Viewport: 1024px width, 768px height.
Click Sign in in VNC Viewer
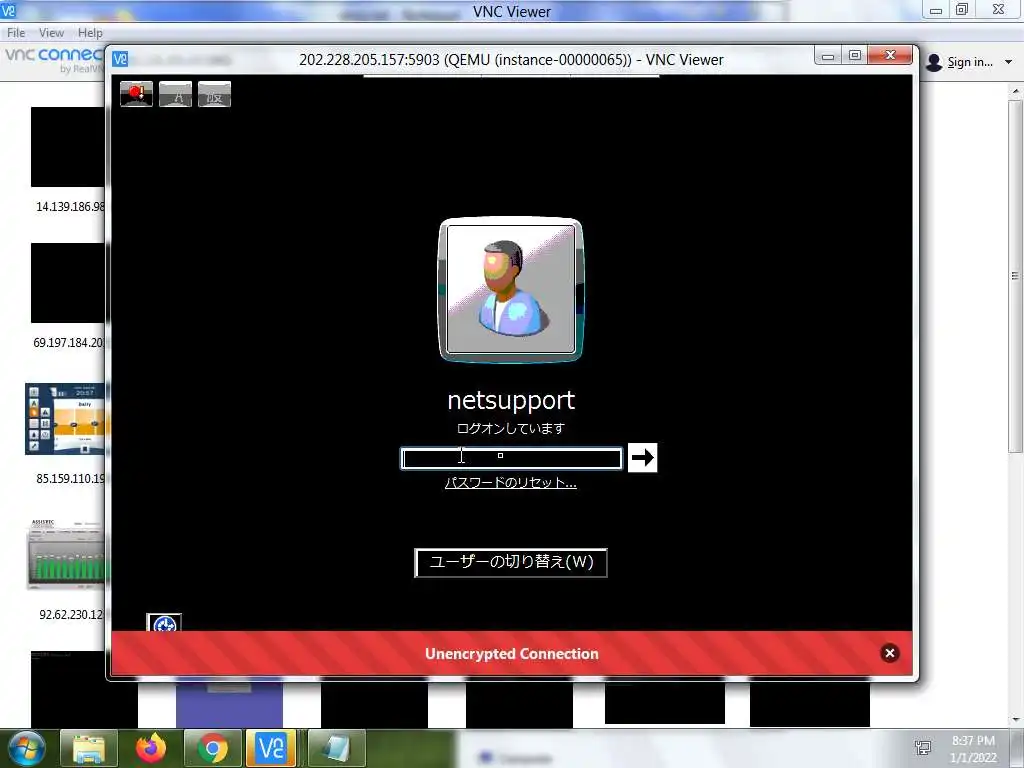970,62
